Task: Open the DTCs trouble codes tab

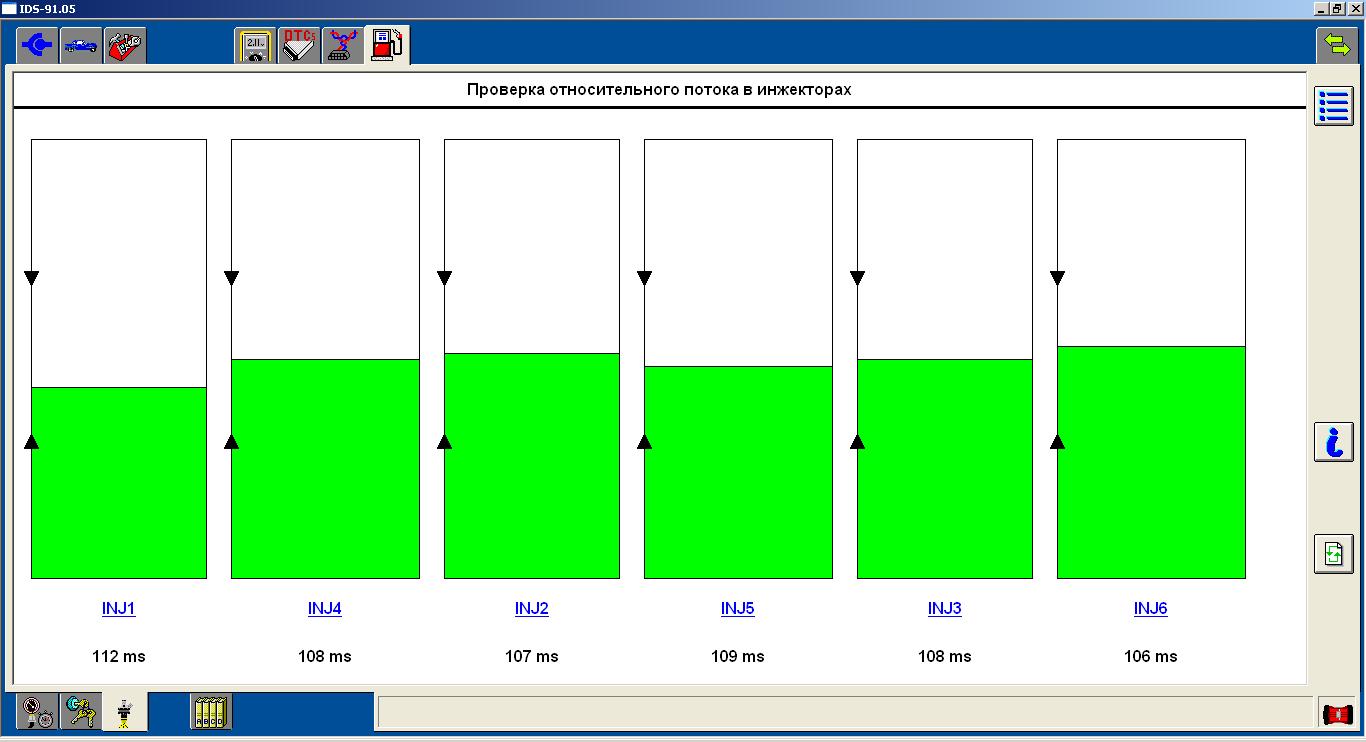Action: [x=299, y=46]
